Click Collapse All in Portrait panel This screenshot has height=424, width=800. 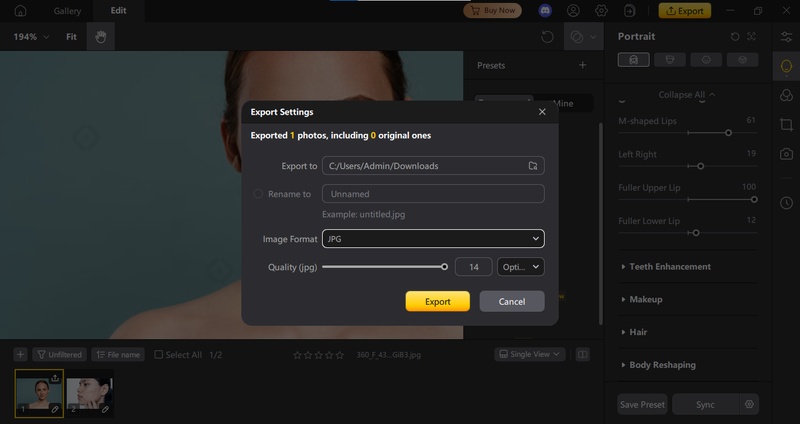point(686,94)
